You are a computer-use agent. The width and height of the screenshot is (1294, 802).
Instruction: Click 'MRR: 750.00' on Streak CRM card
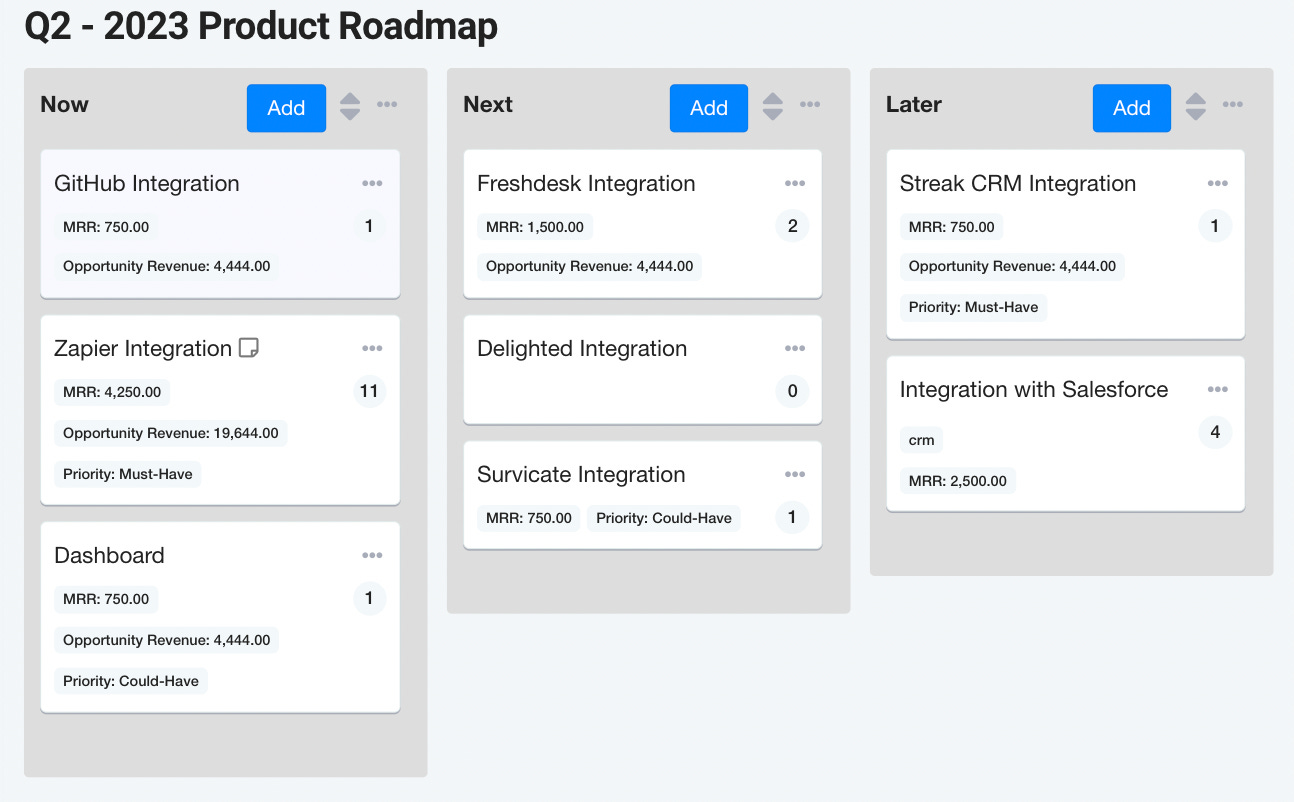tap(952, 227)
